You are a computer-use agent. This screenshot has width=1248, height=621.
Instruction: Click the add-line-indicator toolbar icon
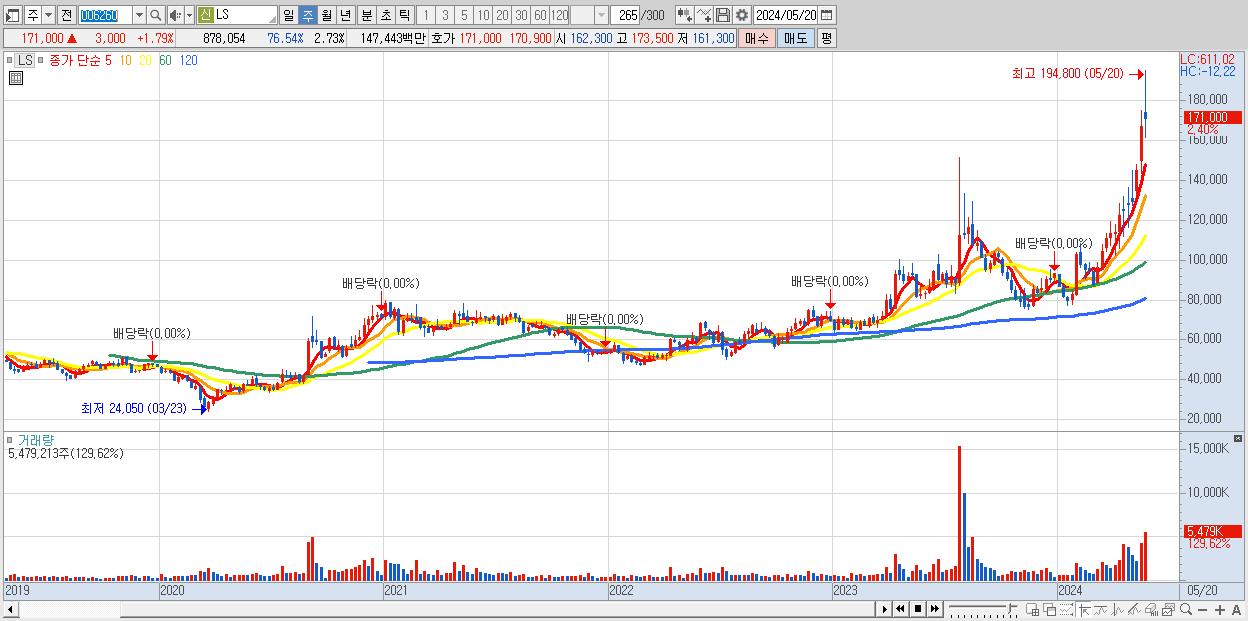pyautogui.click(x=704, y=15)
